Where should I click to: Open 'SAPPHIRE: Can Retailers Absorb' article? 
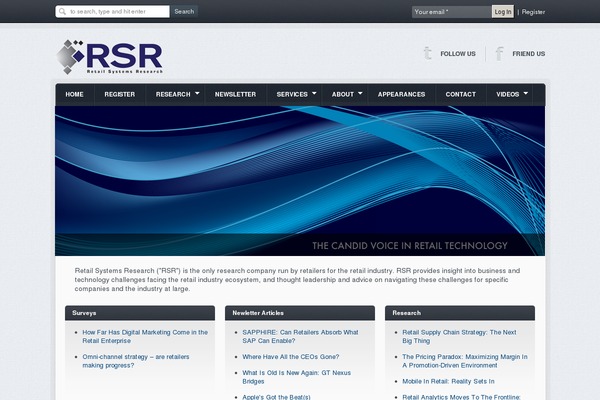tap(300, 336)
